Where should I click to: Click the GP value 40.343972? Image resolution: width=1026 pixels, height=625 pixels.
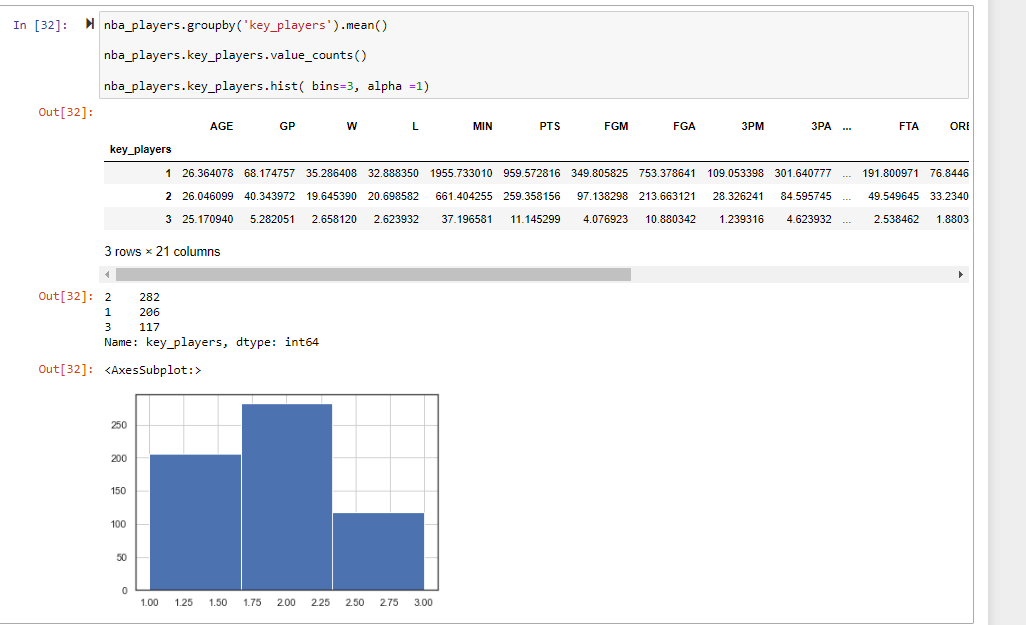point(269,196)
